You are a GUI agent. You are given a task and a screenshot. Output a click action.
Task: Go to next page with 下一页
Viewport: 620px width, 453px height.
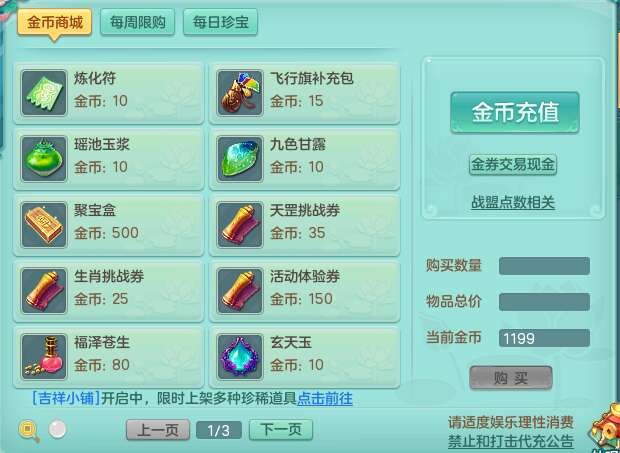coord(281,430)
